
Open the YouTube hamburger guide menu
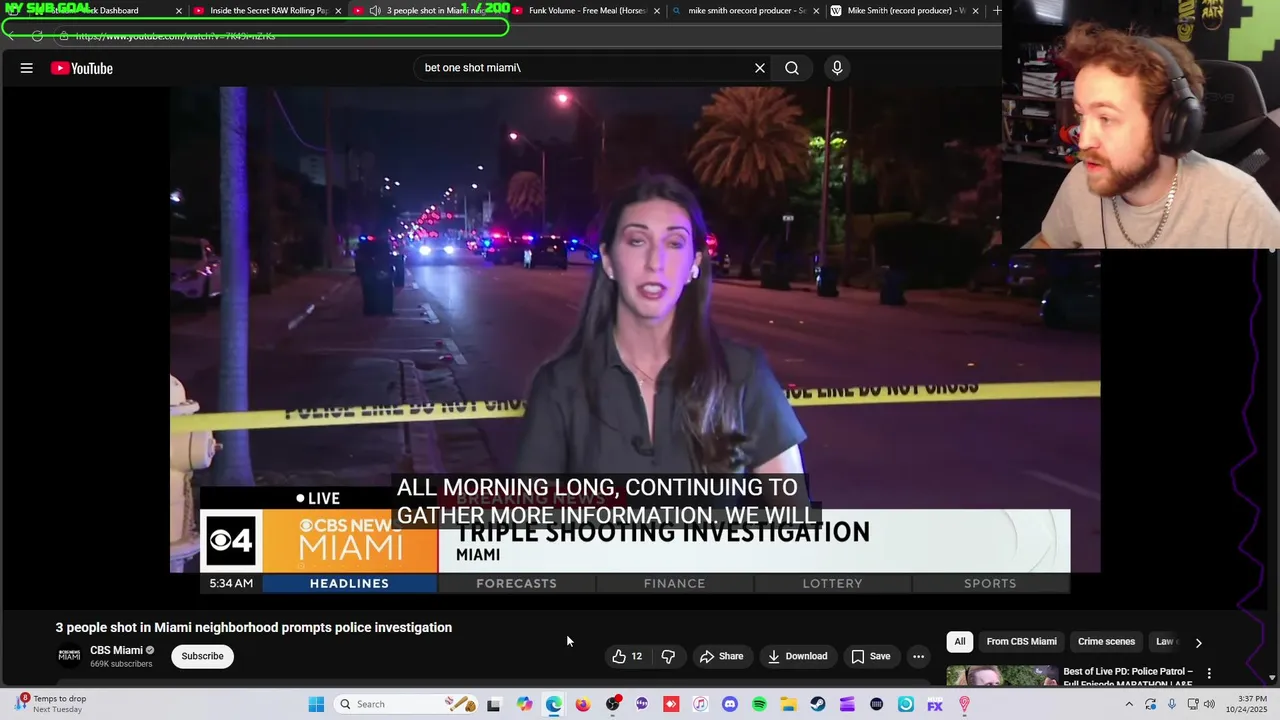pyautogui.click(x=27, y=68)
